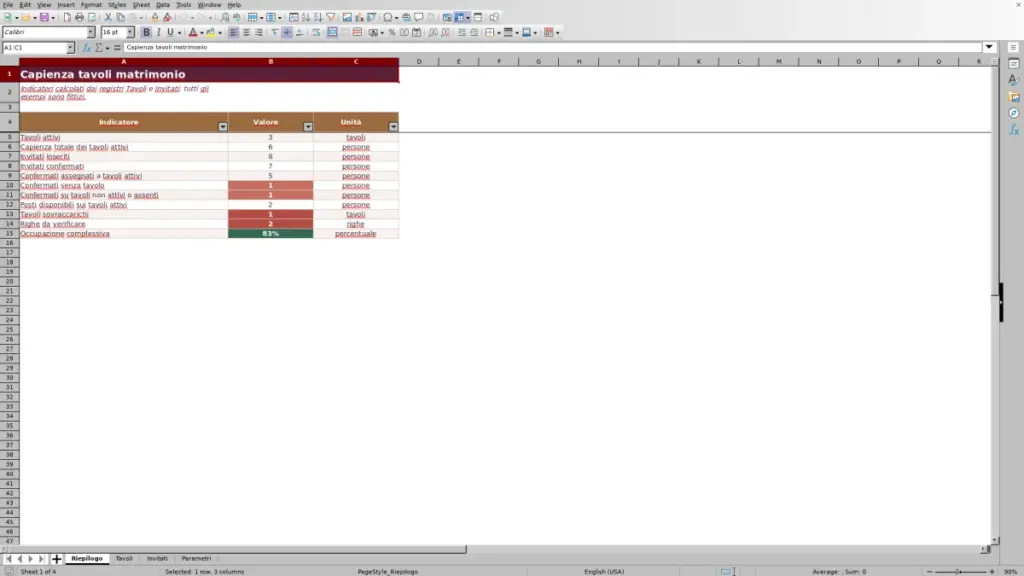The height and width of the screenshot is (576, 1024).
Task: Insert a chart using the chart icon
Action: coord(359,18)
